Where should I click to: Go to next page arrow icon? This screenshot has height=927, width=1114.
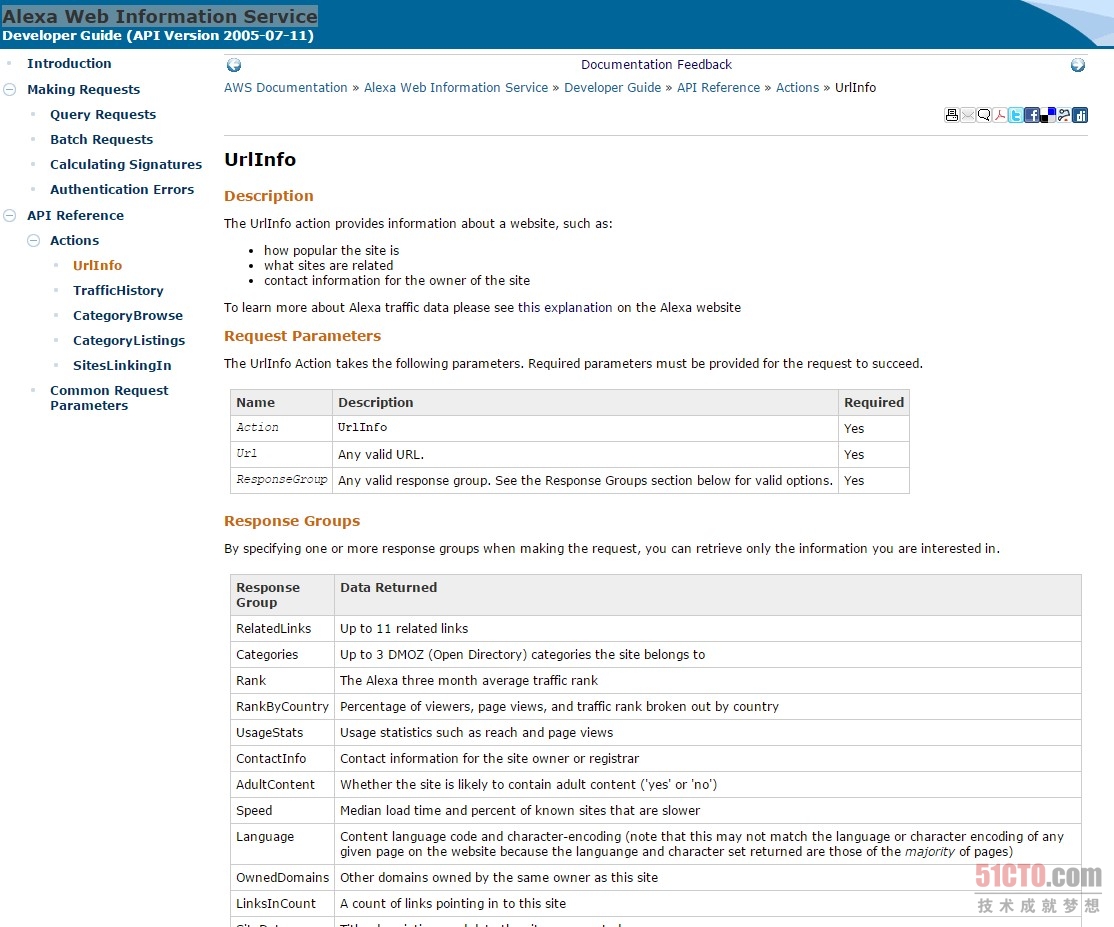click(1078, 65)
